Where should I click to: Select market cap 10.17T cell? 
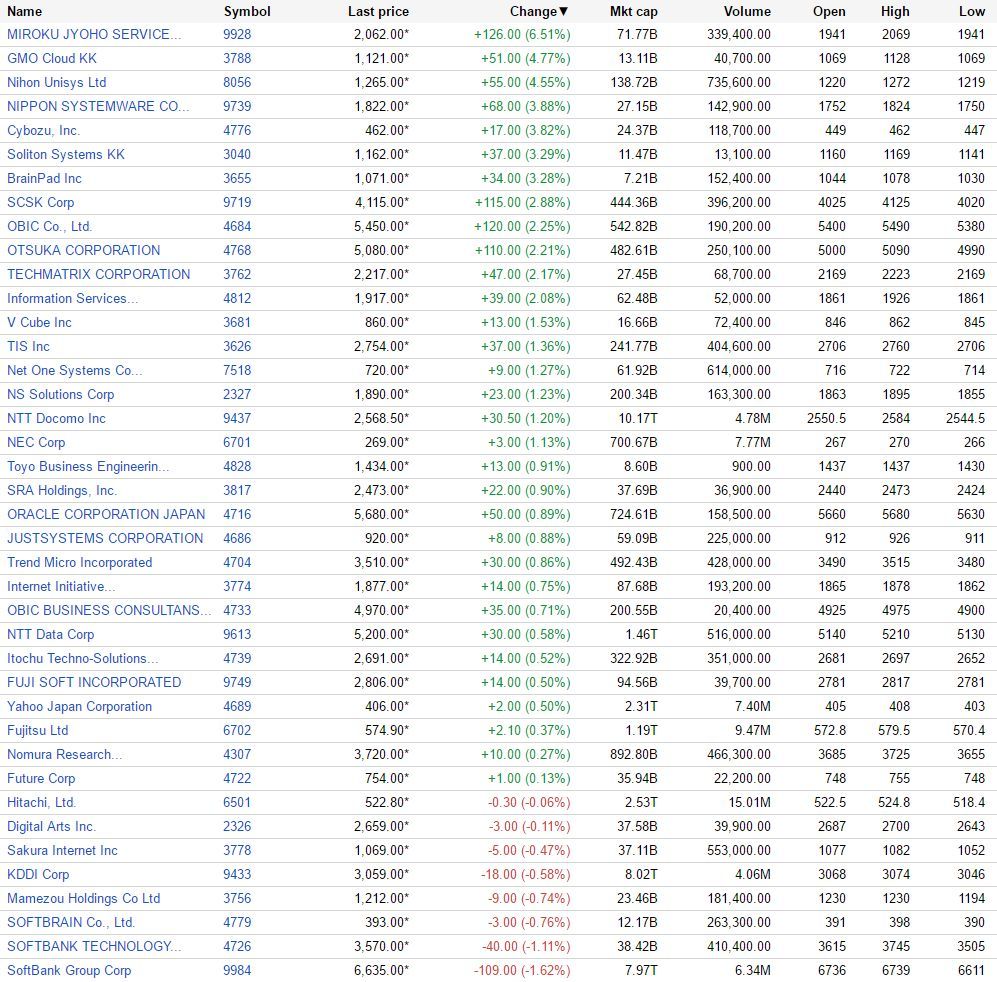(x=637, y=418)
